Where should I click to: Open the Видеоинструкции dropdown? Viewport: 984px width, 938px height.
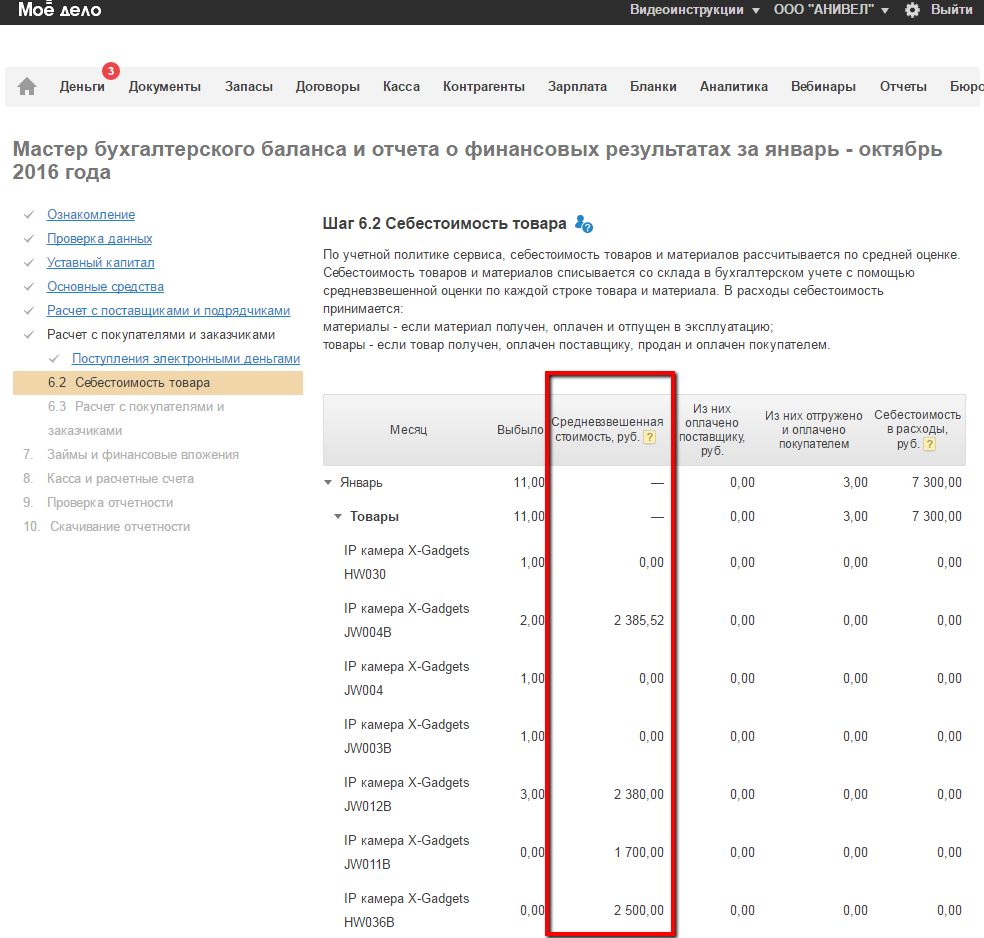click(694, 10)
